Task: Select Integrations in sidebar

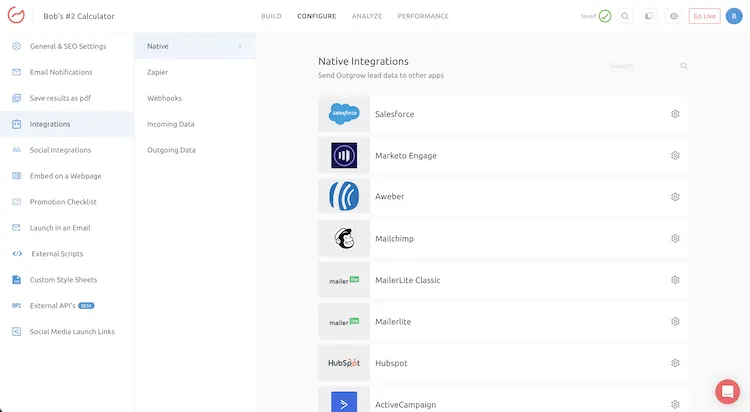Action: click(x=67, y=124)
